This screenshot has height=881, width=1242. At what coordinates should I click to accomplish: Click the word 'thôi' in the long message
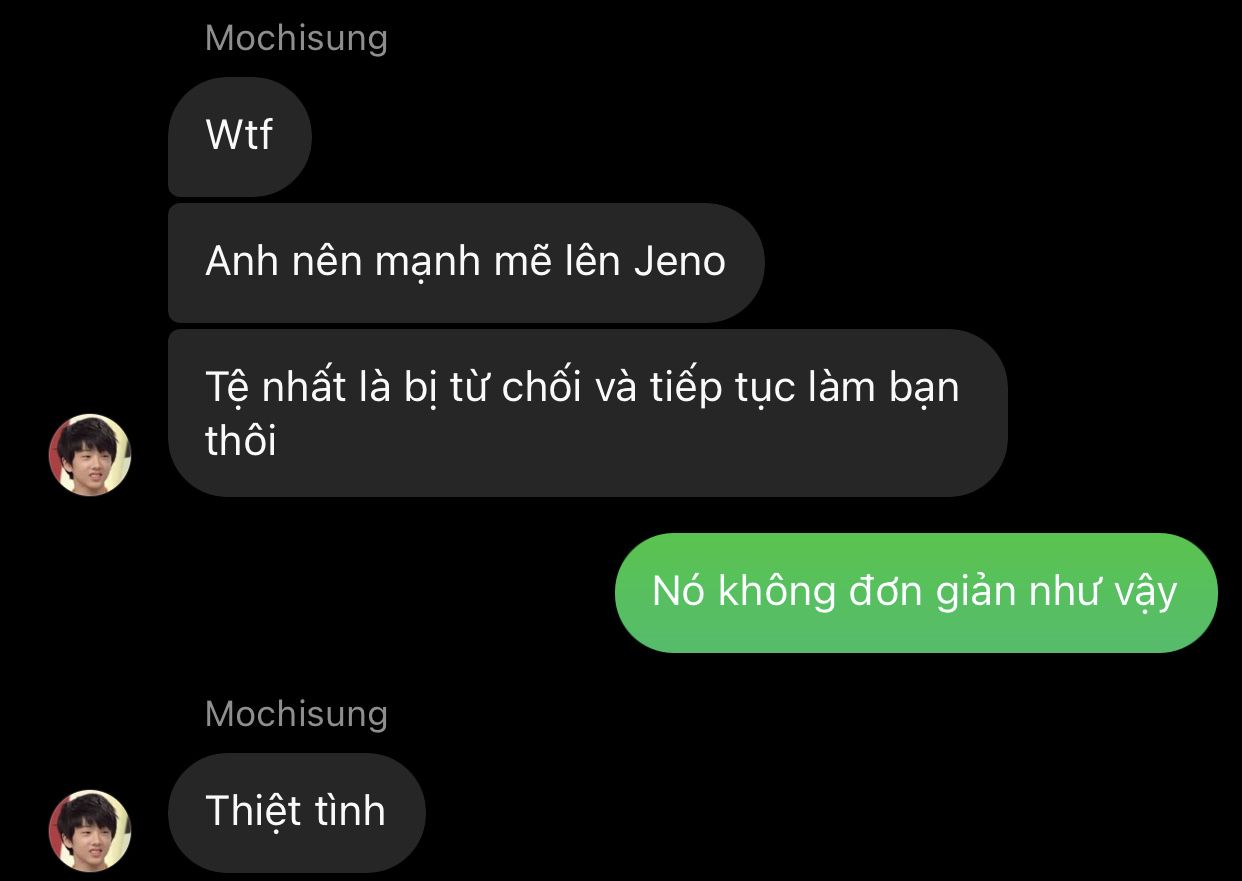pyautogui.click(x=241, y=441)
